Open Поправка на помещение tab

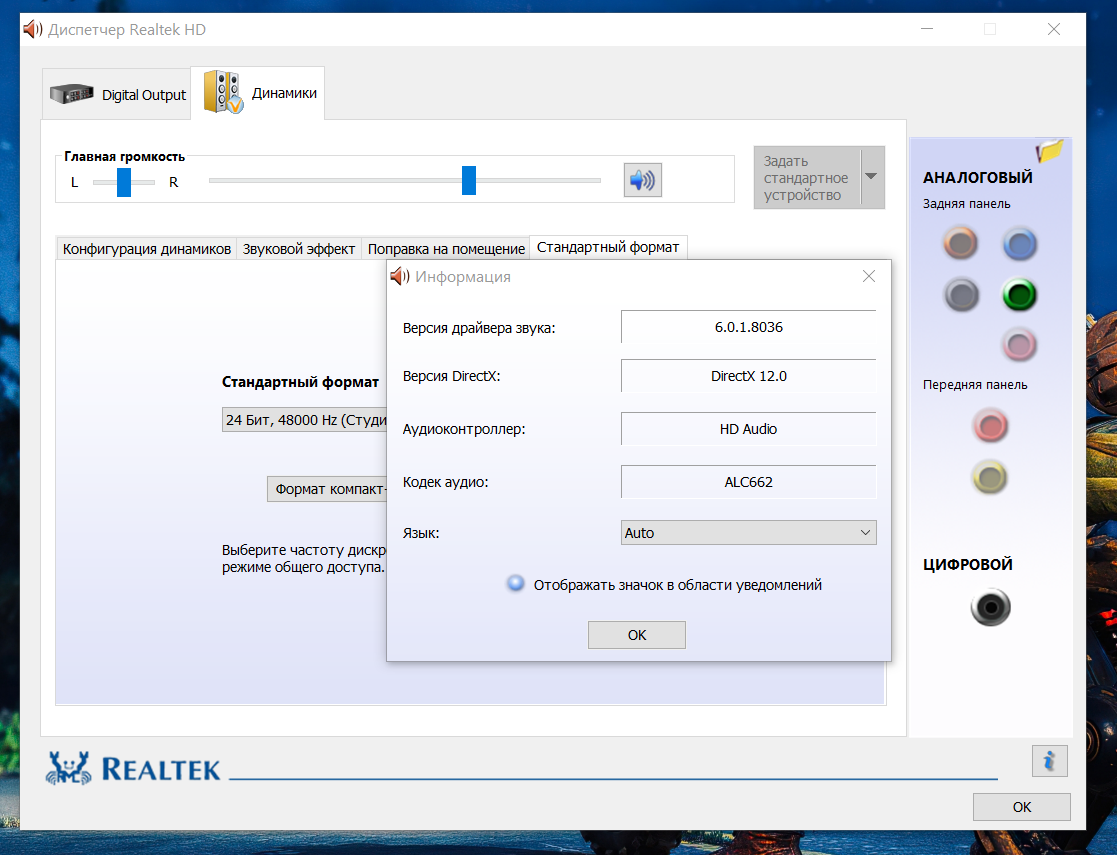[446, 249]
